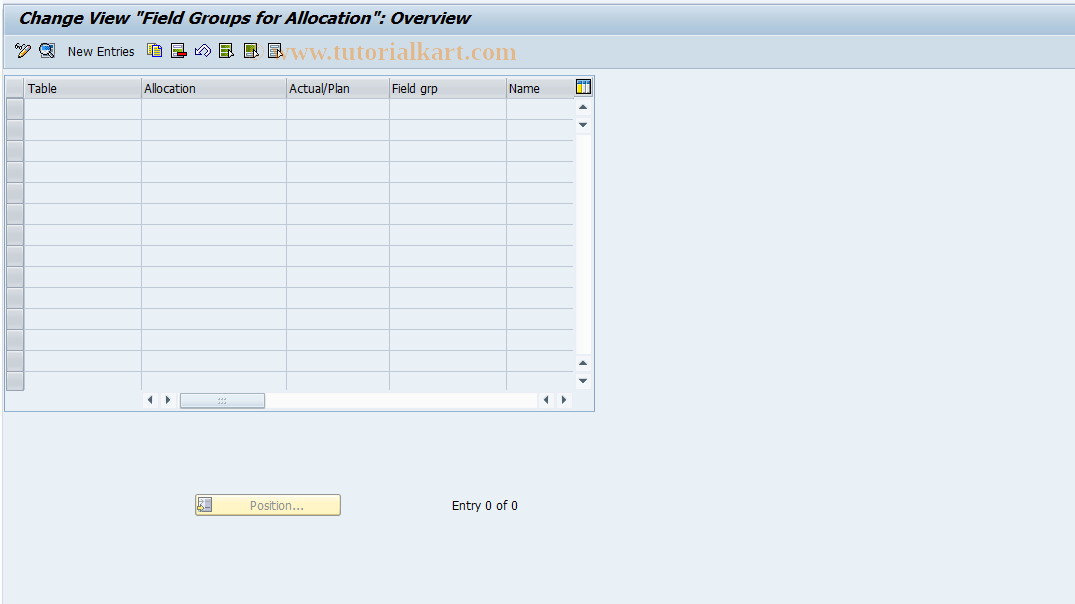Image resolution: width=1075 pixels, height=604 pixels.
Task: Click the Position... button
Action: pyautogui.click(x=268, y=505)
